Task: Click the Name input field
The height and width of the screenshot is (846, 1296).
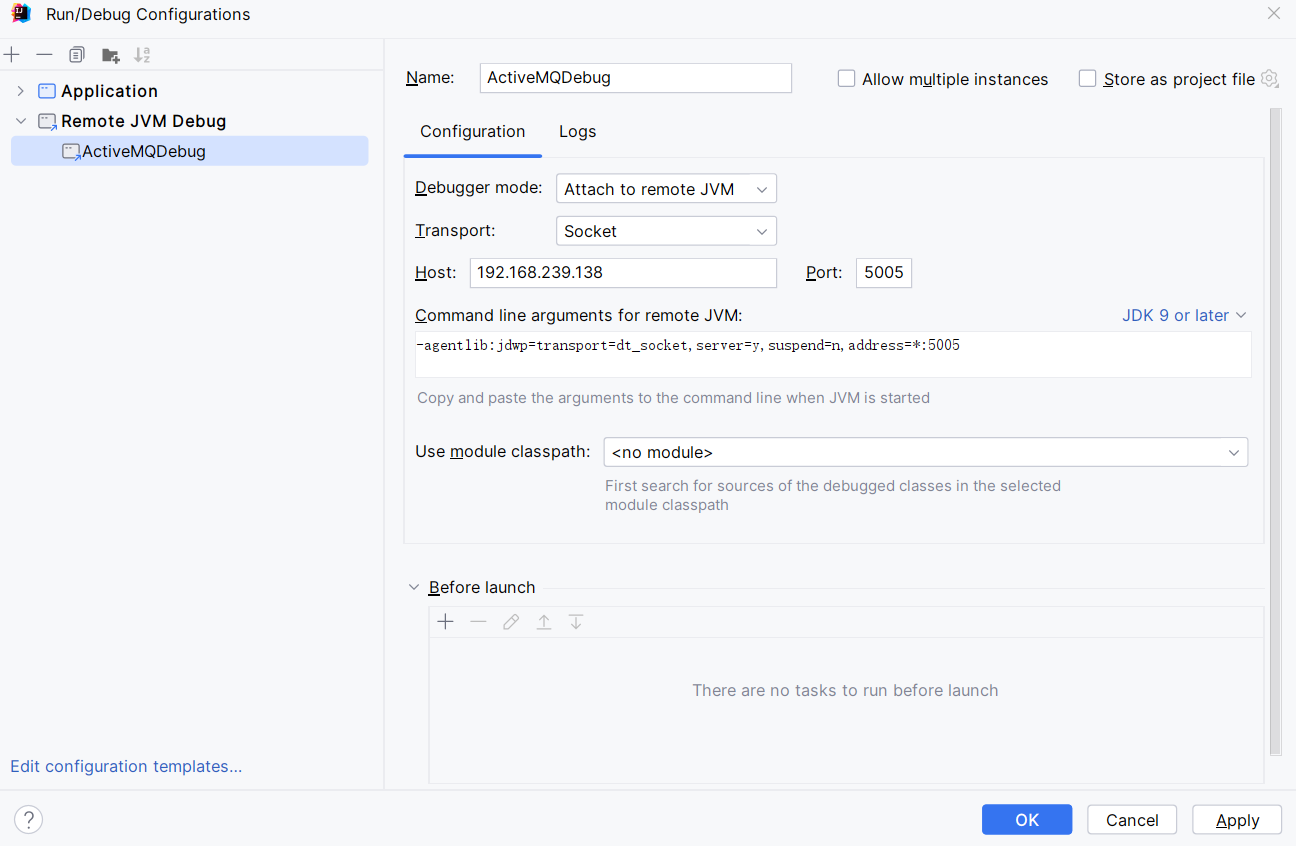Action: tap(636, 78)
